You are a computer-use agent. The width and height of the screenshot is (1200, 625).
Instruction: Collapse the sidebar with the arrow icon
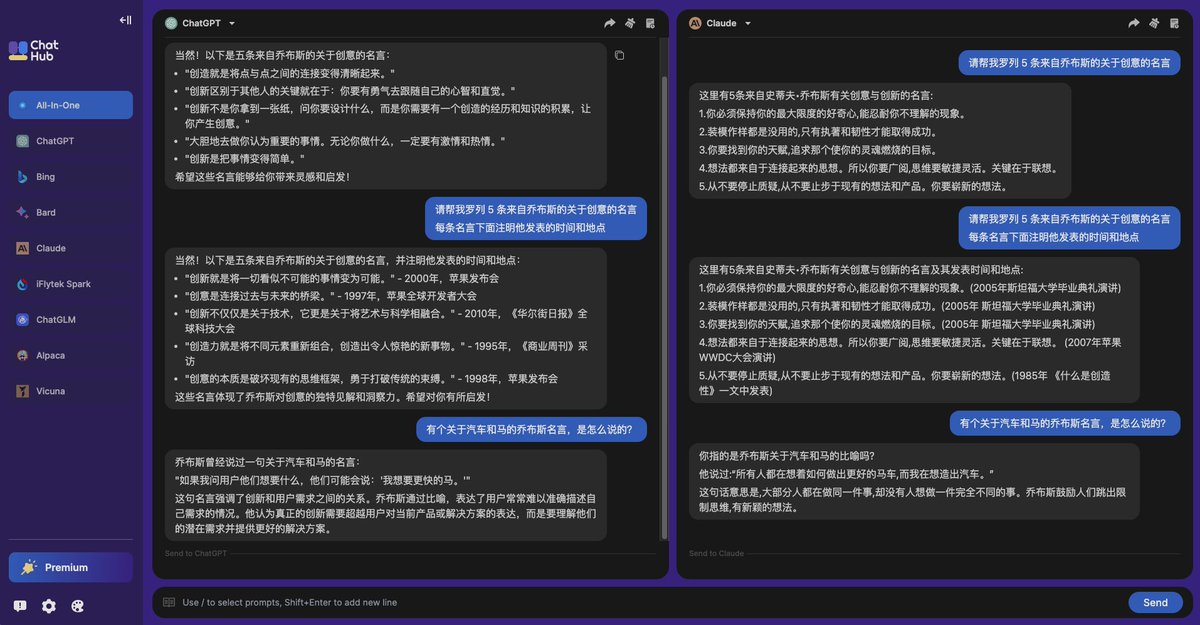pos(125,20)
